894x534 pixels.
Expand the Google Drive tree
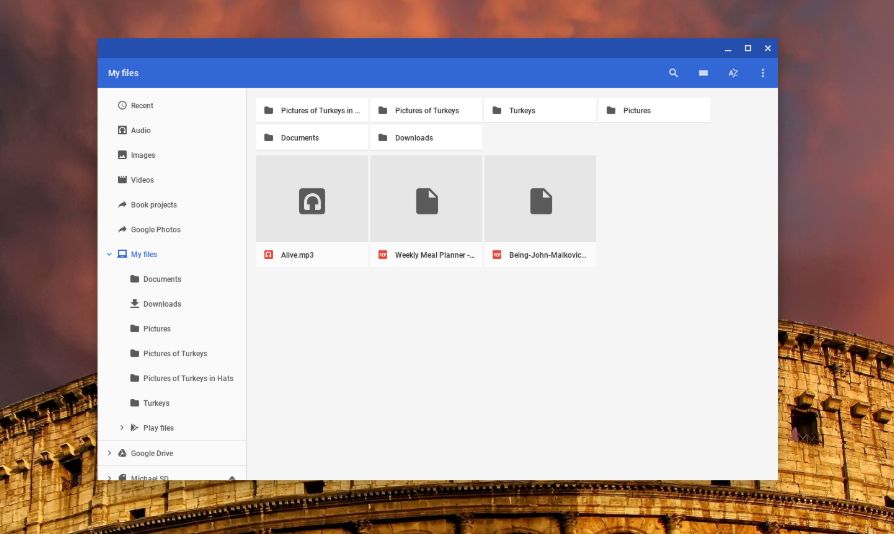[109, 453]
